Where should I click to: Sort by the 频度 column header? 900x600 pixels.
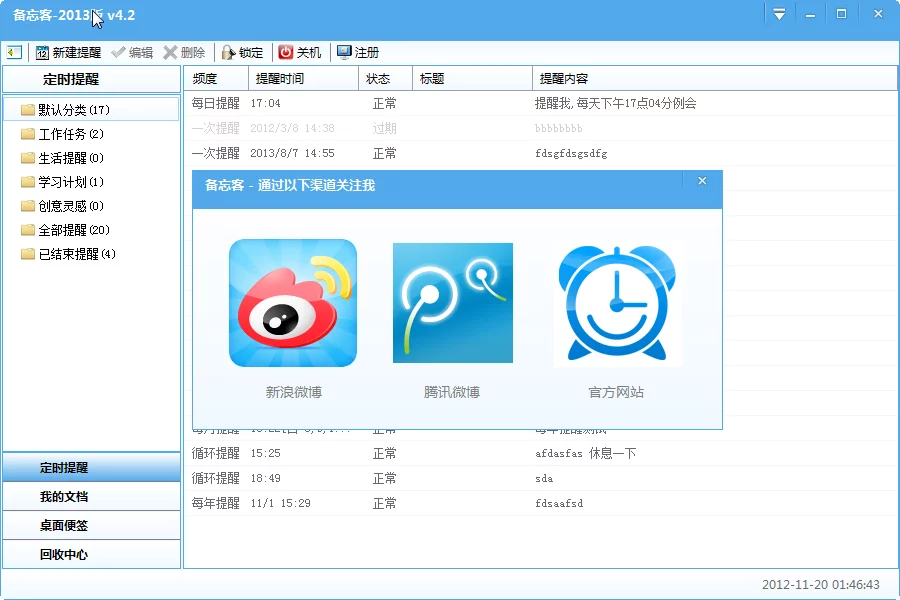(x=216, y=79)
